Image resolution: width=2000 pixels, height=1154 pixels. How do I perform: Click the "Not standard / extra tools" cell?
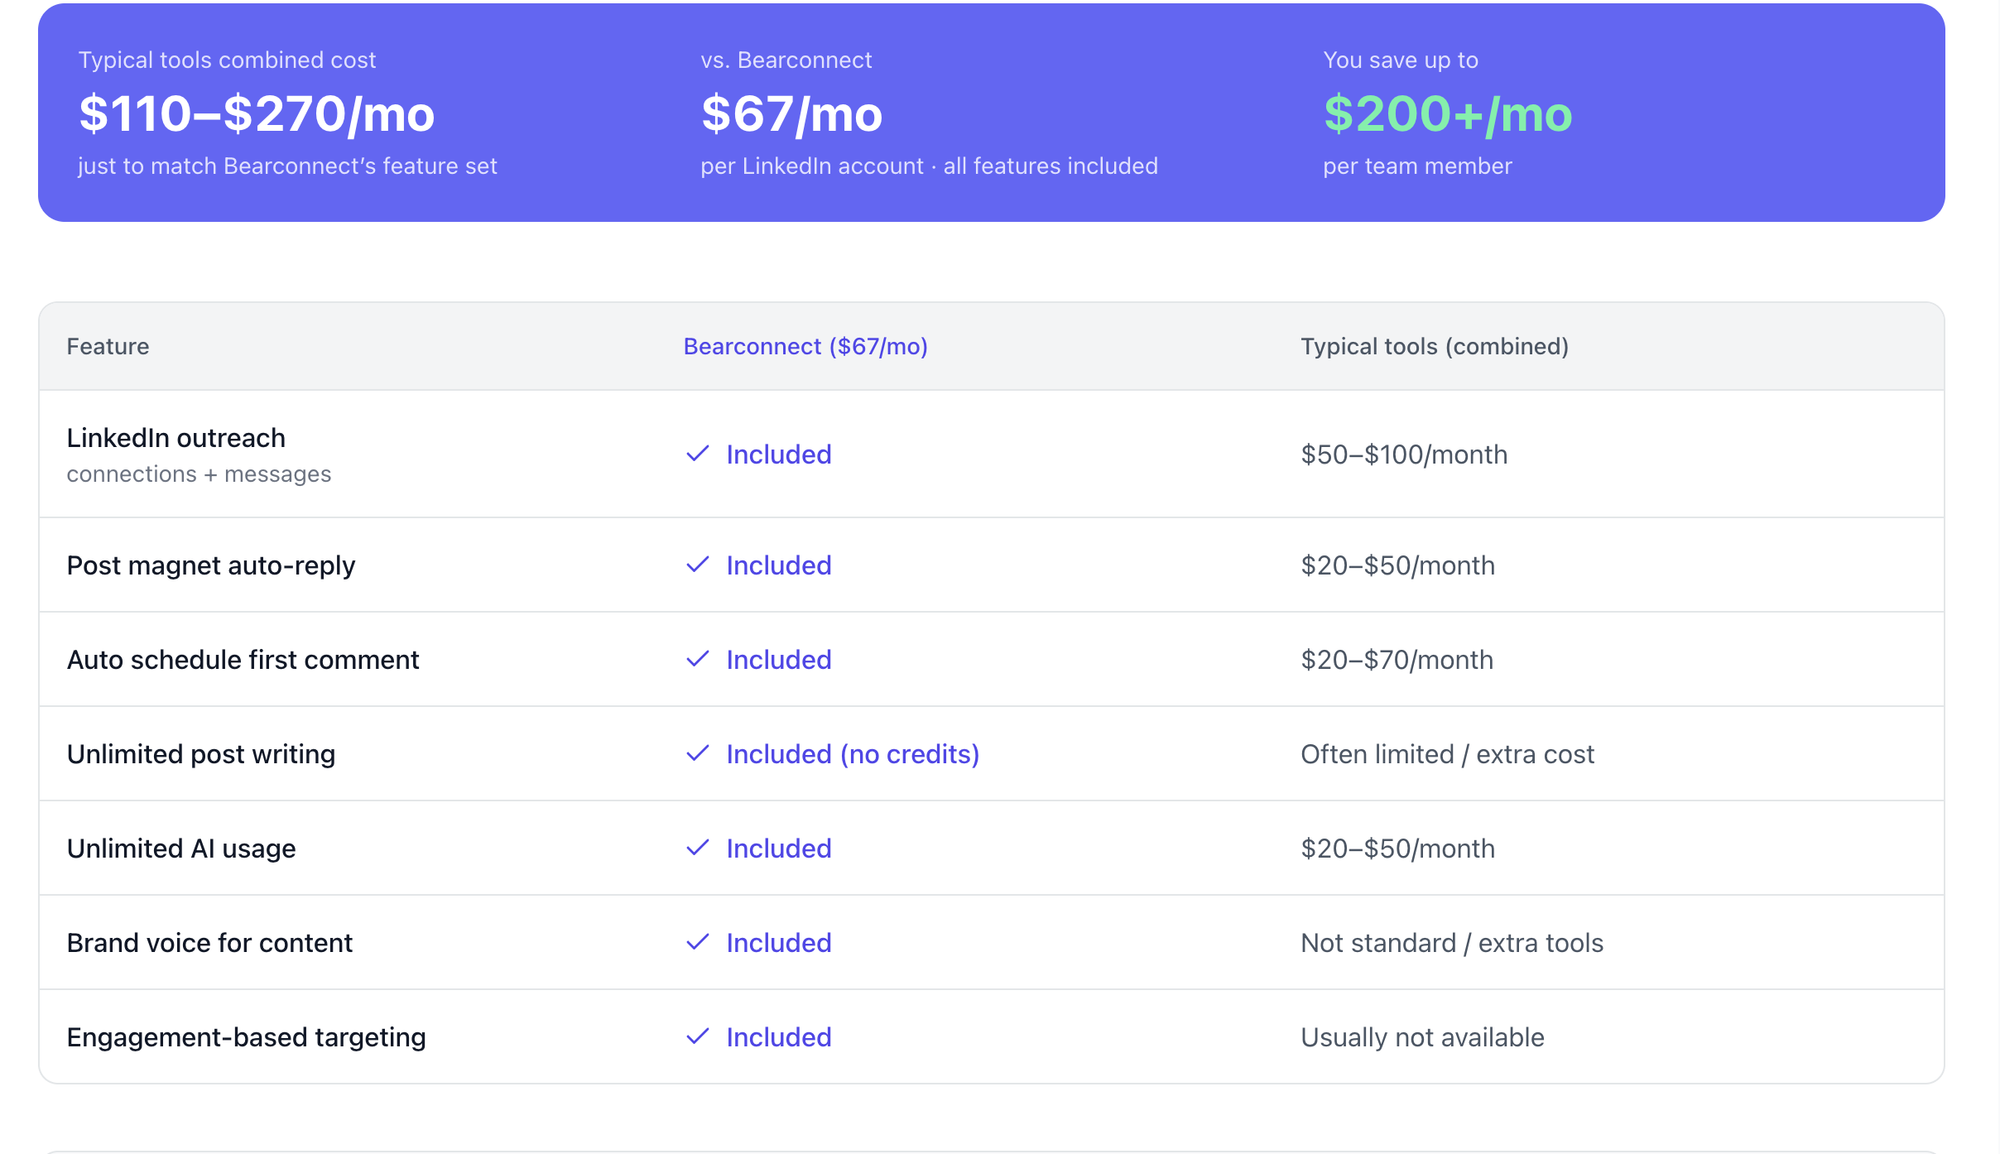pyautogui.click(x=1452, y=943)
